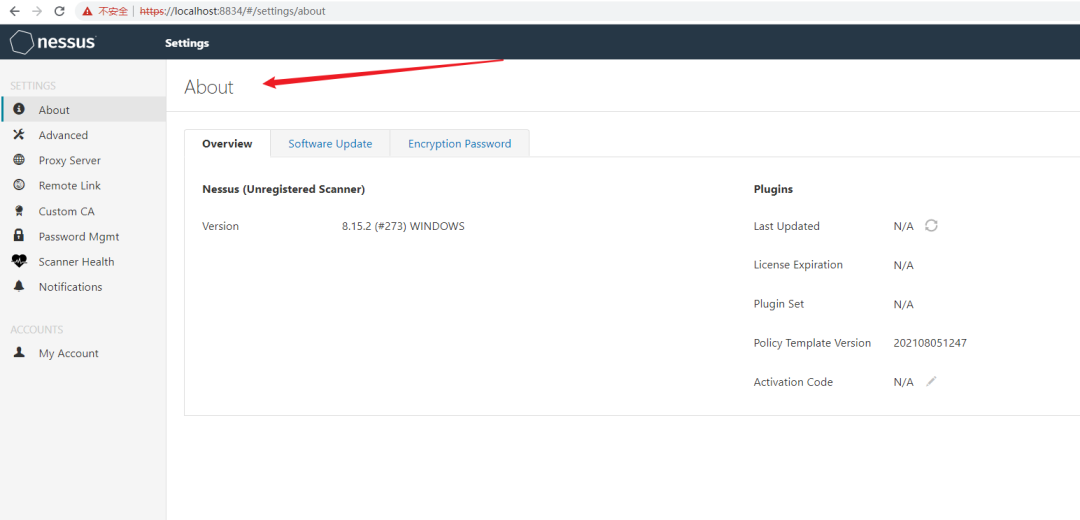The height and width of the screenshot is (520, 1080).
Task: Click the Last Updated label
Action: tap(787, 226)
